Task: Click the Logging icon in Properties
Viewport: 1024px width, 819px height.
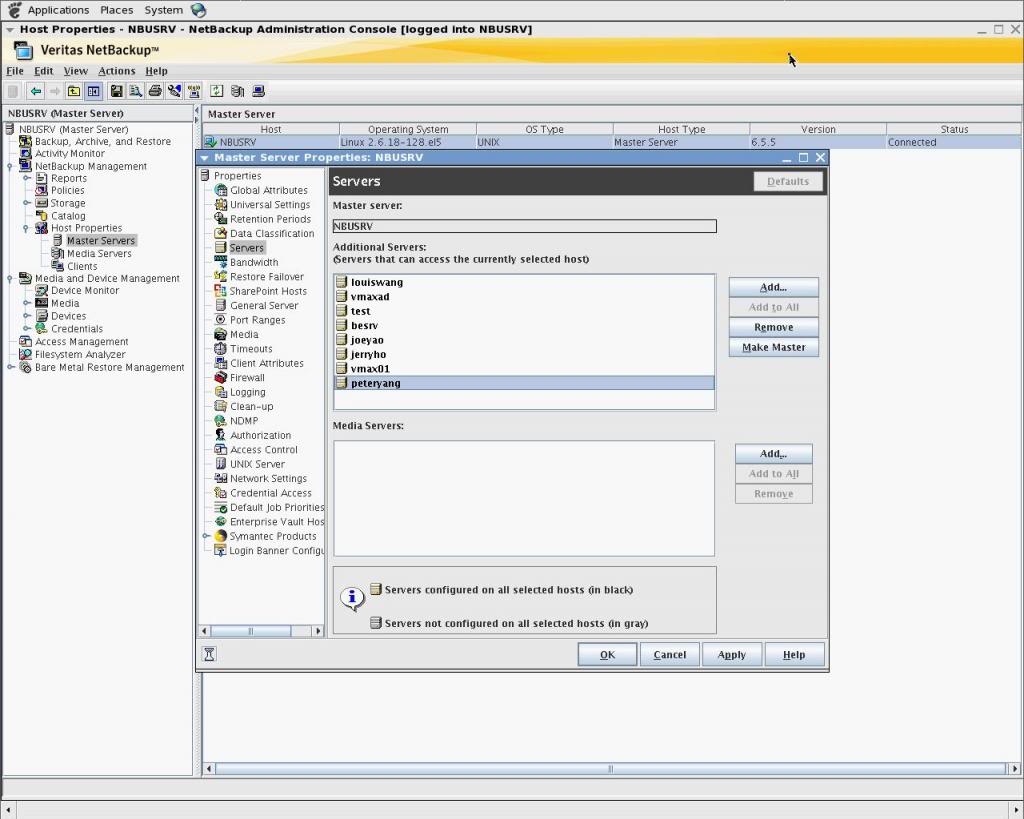Action: click(x=221, y=392)
